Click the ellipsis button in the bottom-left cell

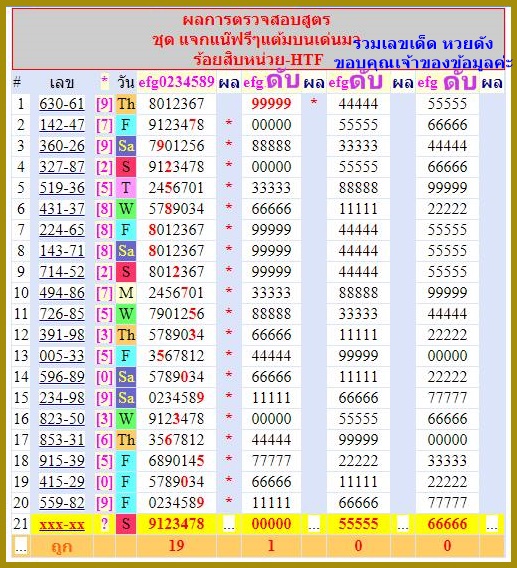[21, 546]
